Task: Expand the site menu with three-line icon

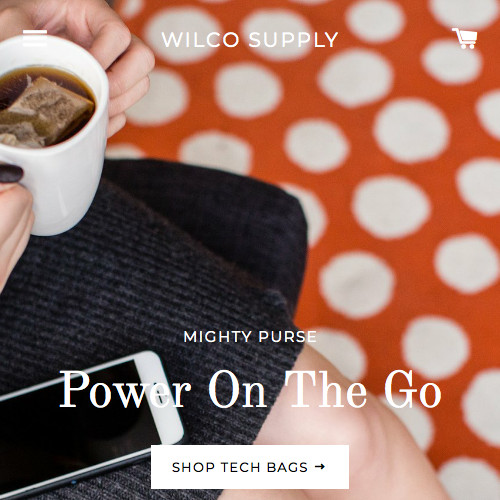Action: [35, 38]
